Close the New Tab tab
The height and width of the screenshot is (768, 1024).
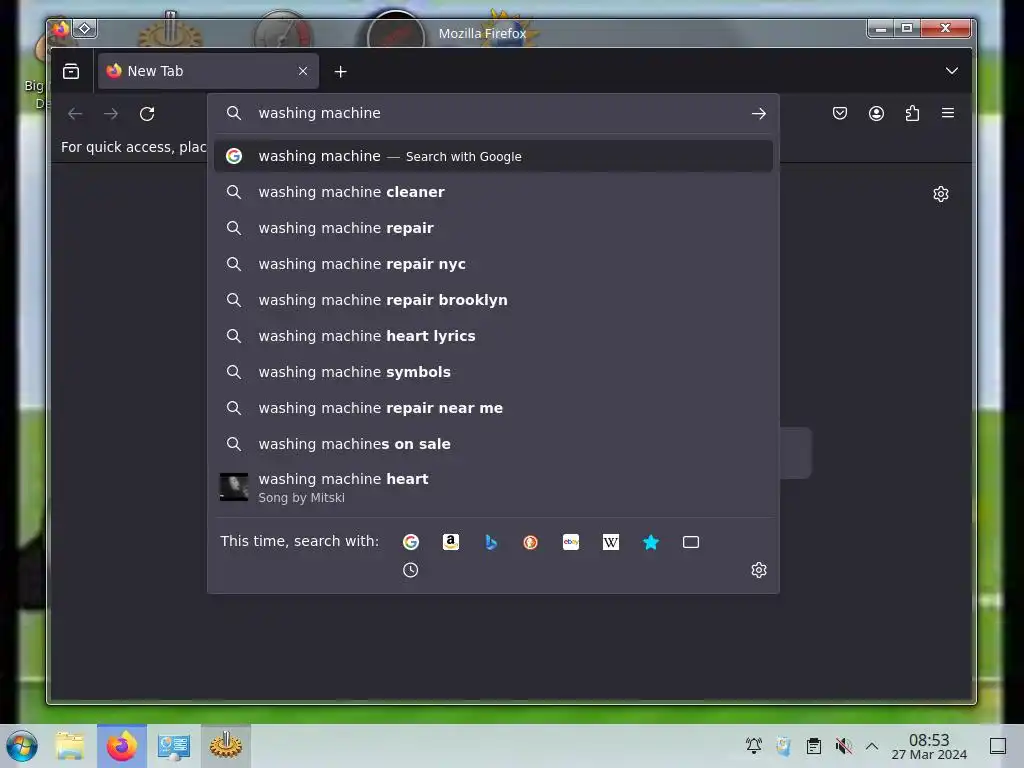(303, 71)
